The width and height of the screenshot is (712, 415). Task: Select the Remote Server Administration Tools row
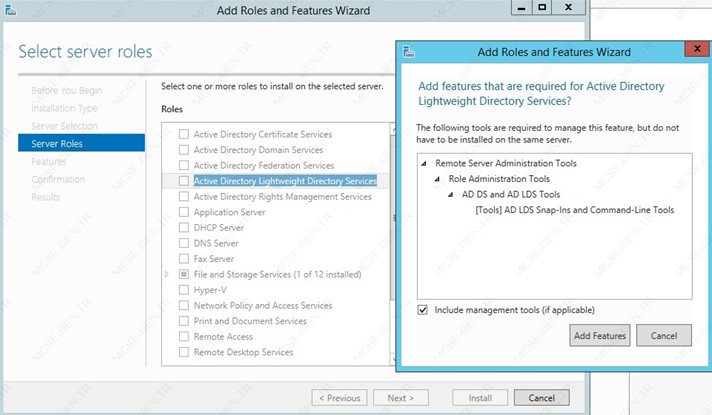[506, 163]
